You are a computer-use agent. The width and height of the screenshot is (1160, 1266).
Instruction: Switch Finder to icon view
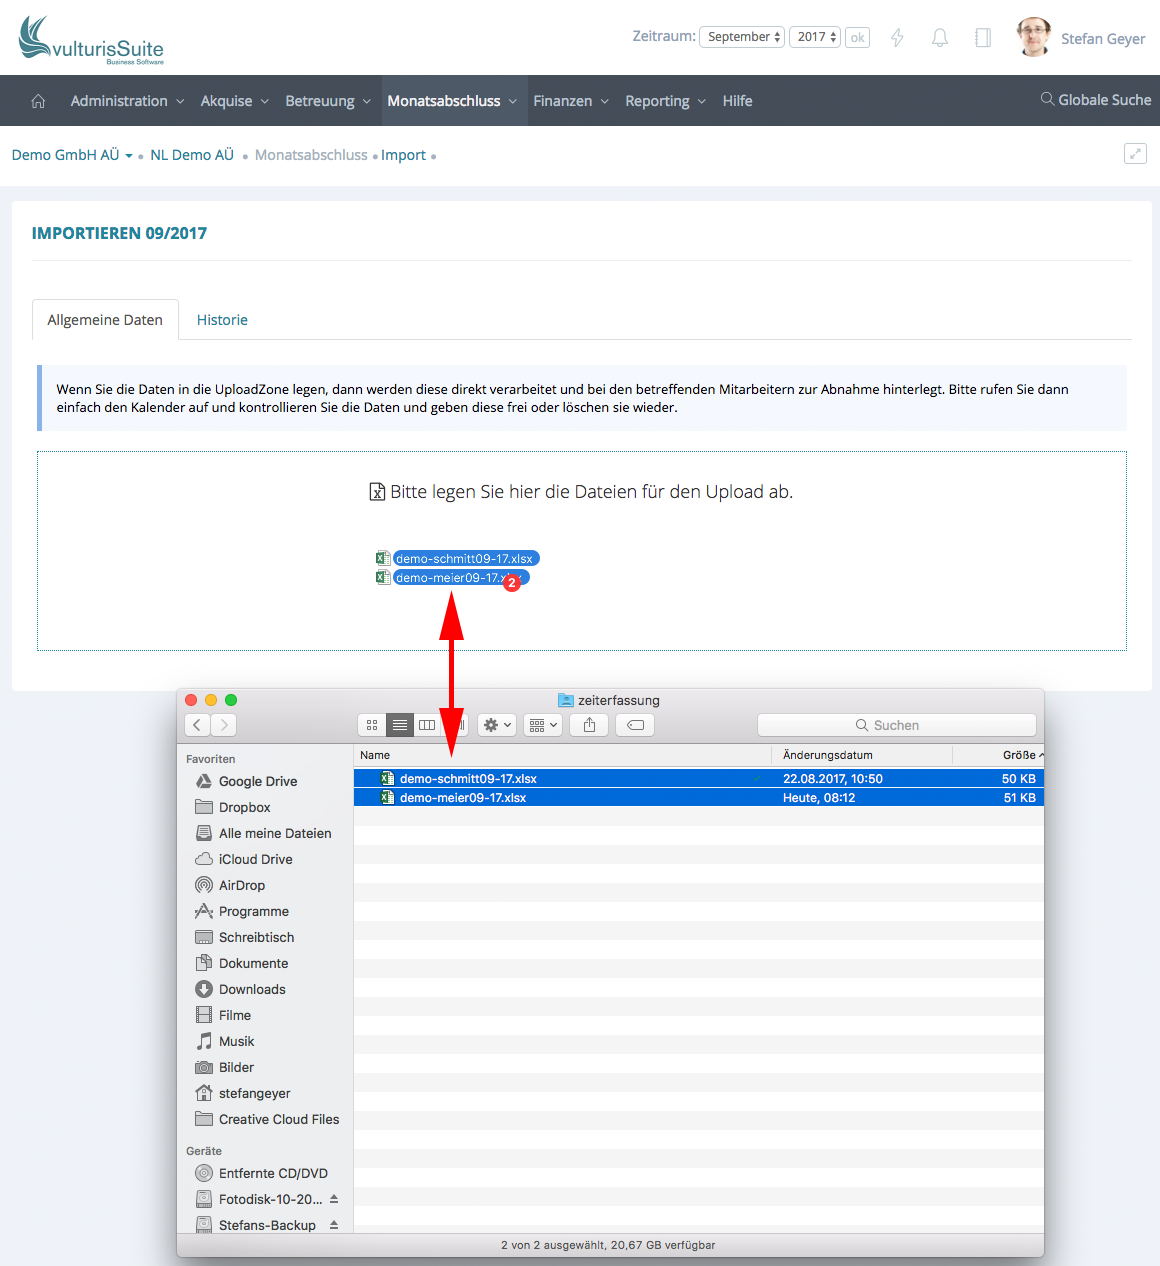[372, 725]
